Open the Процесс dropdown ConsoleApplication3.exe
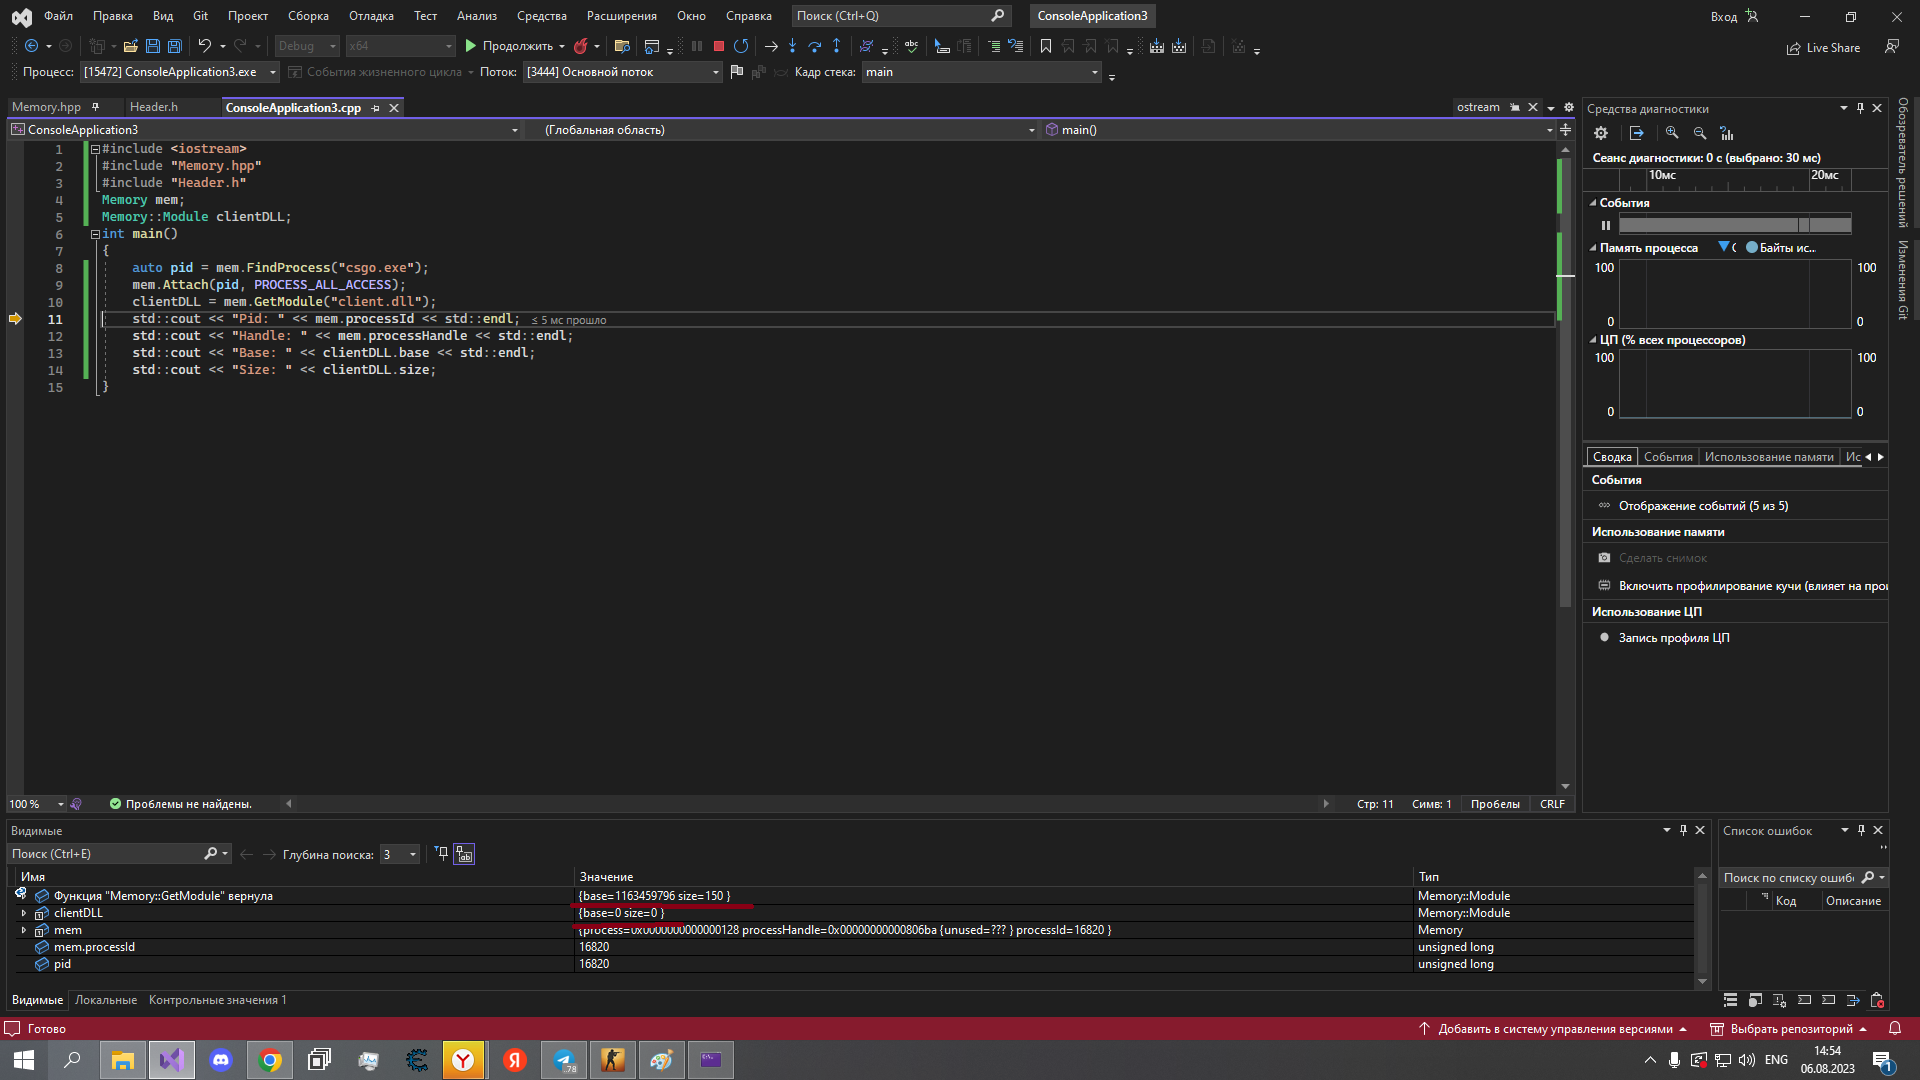 tap(272, 72)
